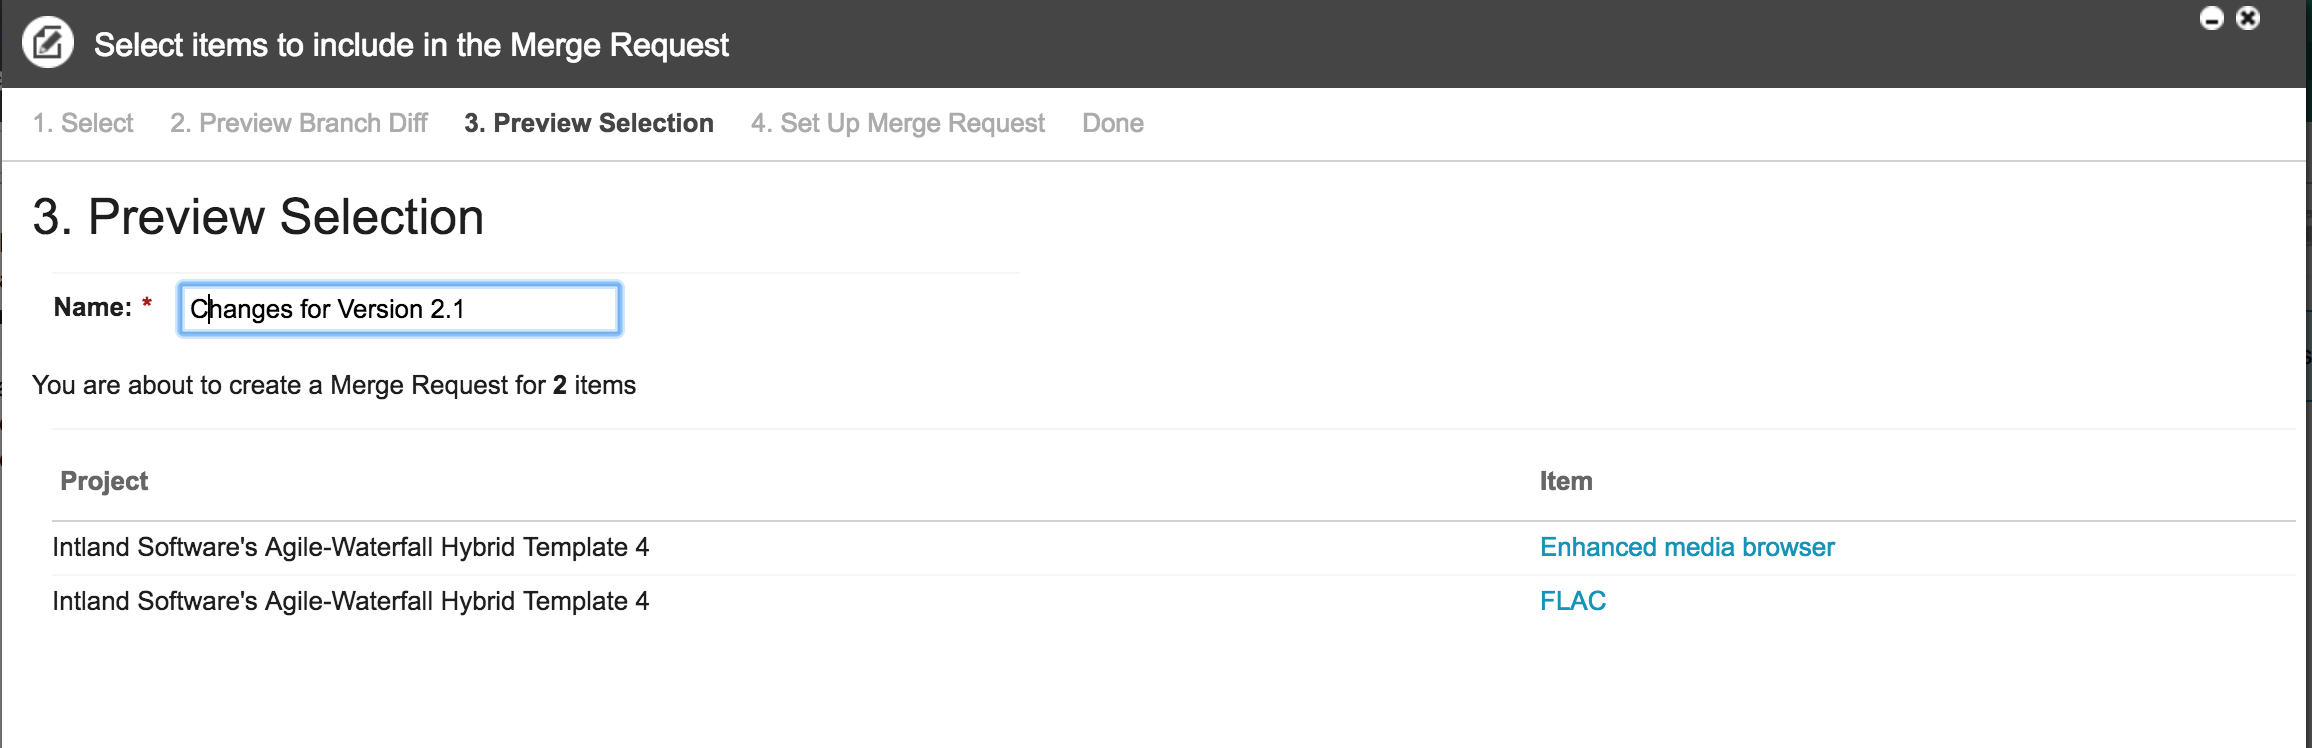The width and height of the screenshot is (2312, 748).
Task: Focus the Name input field
Action: 400,309
